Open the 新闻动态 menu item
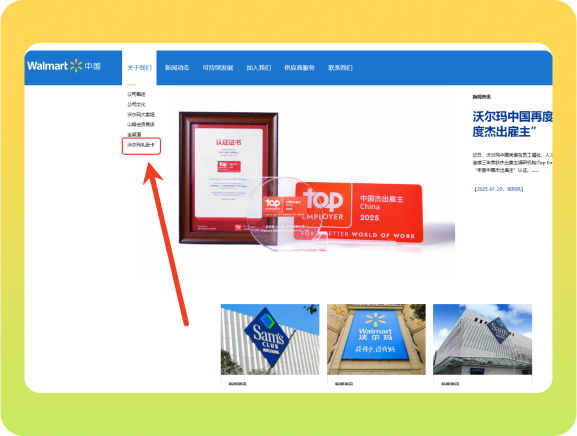The image size is (577, 436). pyautogui.click(x=177, y=68)
